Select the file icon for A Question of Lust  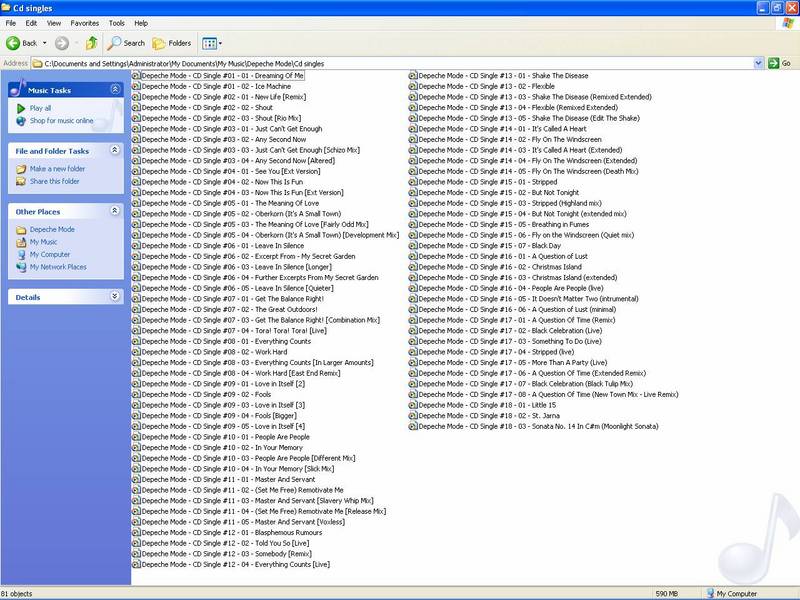(413, 256)
